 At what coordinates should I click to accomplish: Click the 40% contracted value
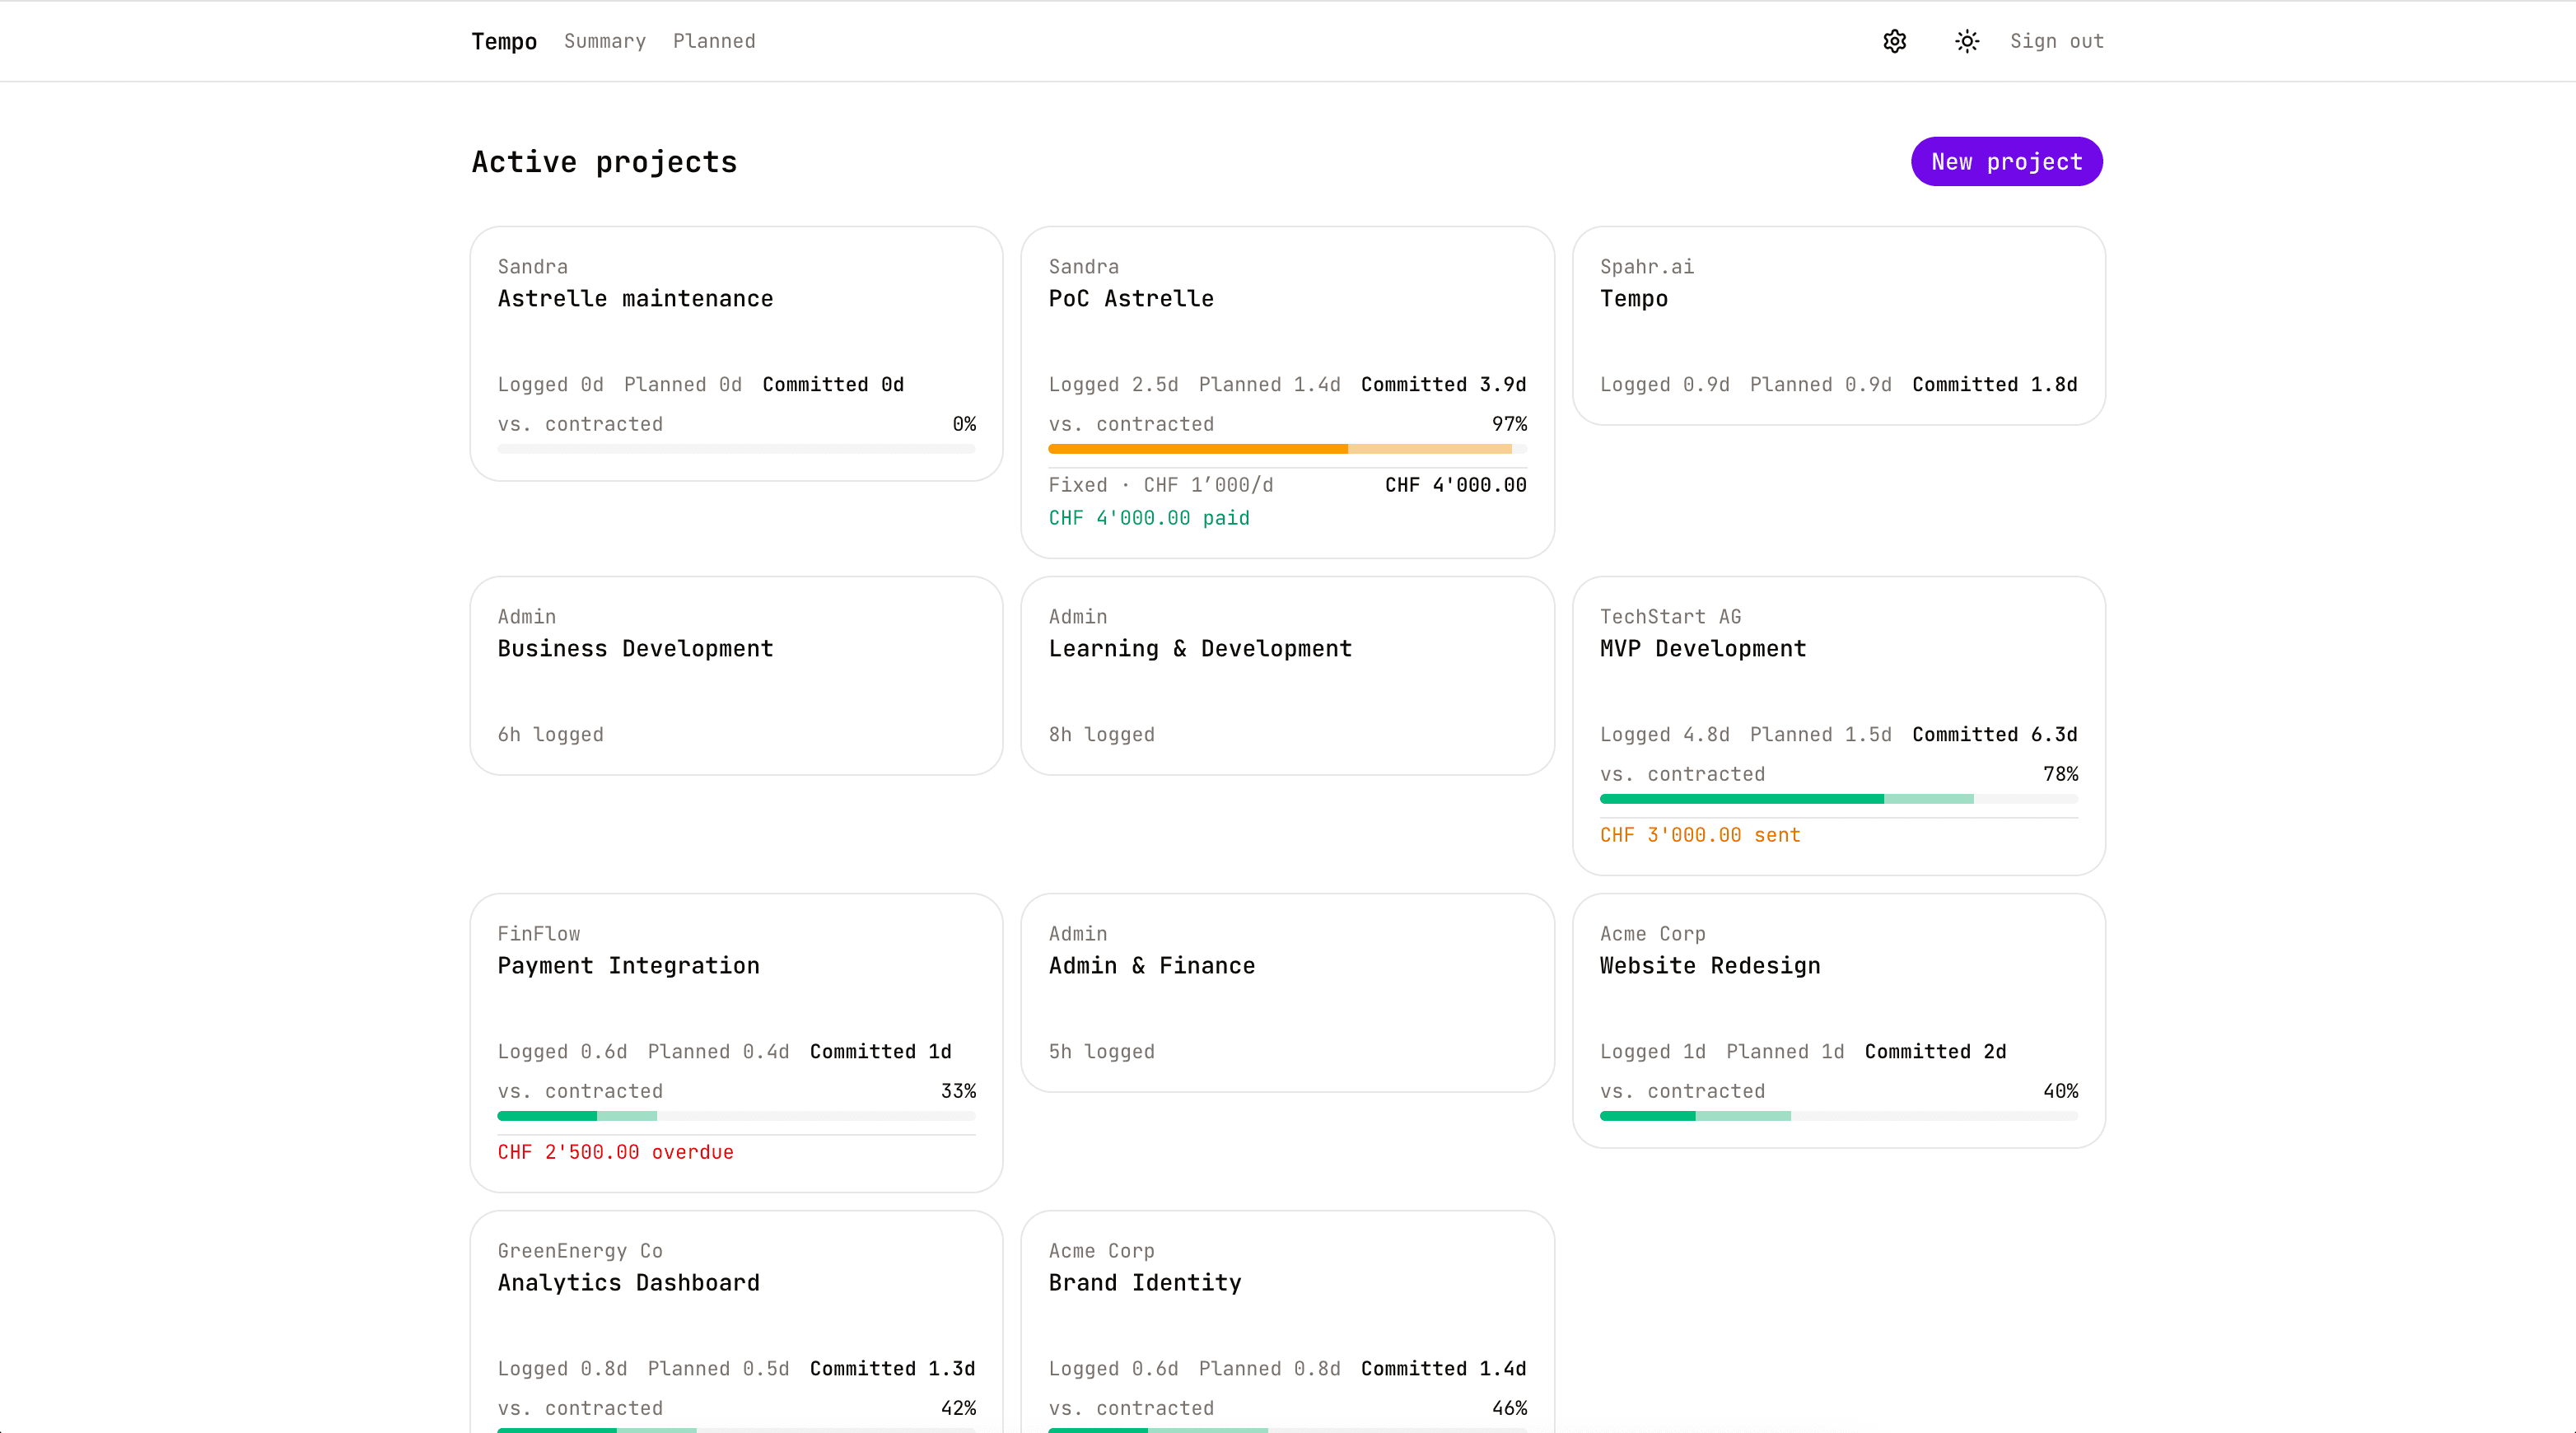[2060, 1091]
